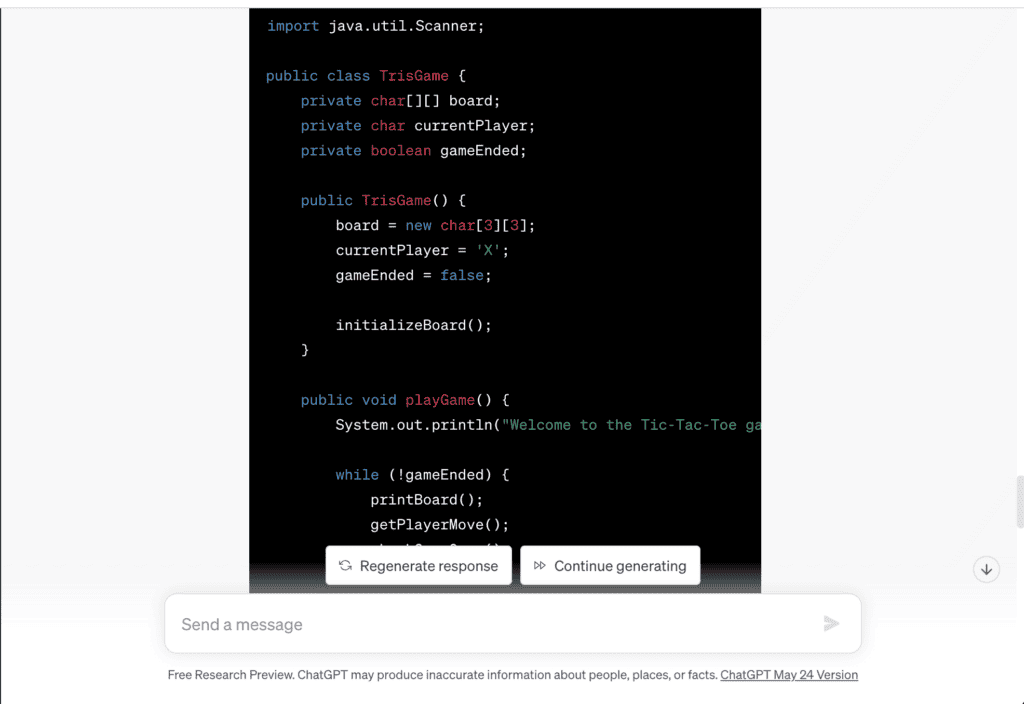Click the paper plane send icon
This screenshot has width=1024, height=704.
tap(831, 623)
